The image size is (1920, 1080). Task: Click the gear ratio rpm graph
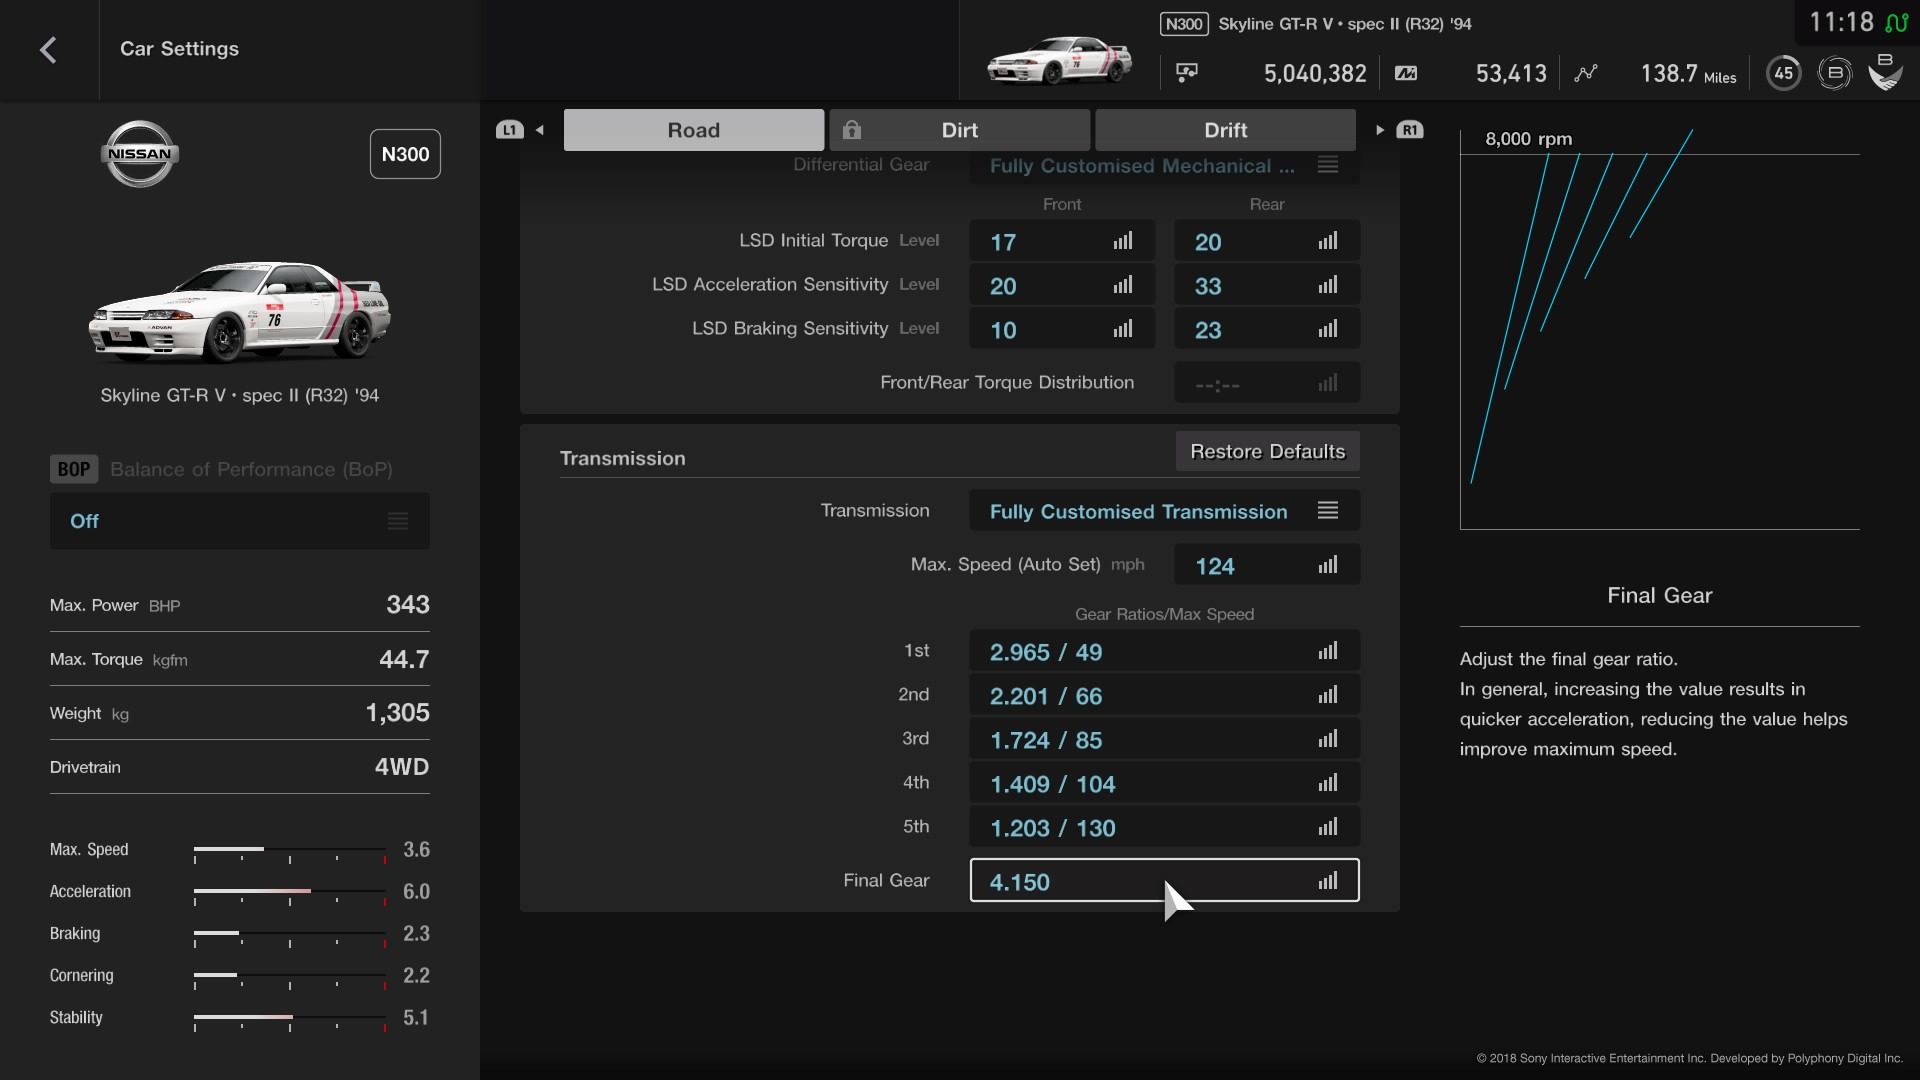tap(1660, 330)
